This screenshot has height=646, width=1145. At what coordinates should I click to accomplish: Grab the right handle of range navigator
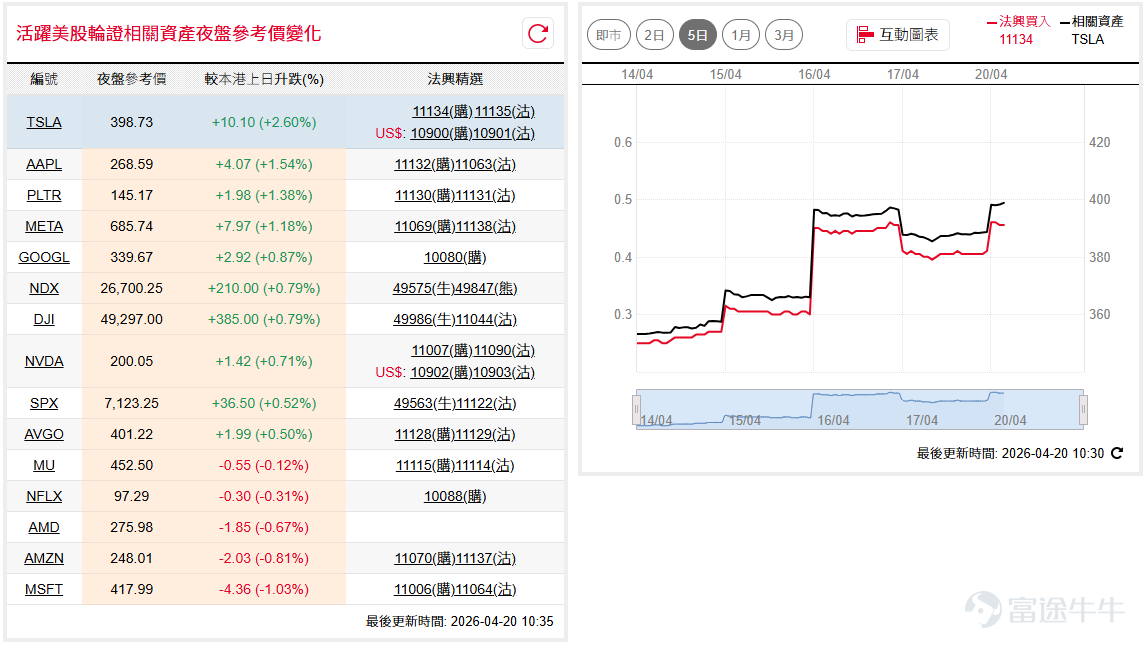click(x=1083, y=409)
